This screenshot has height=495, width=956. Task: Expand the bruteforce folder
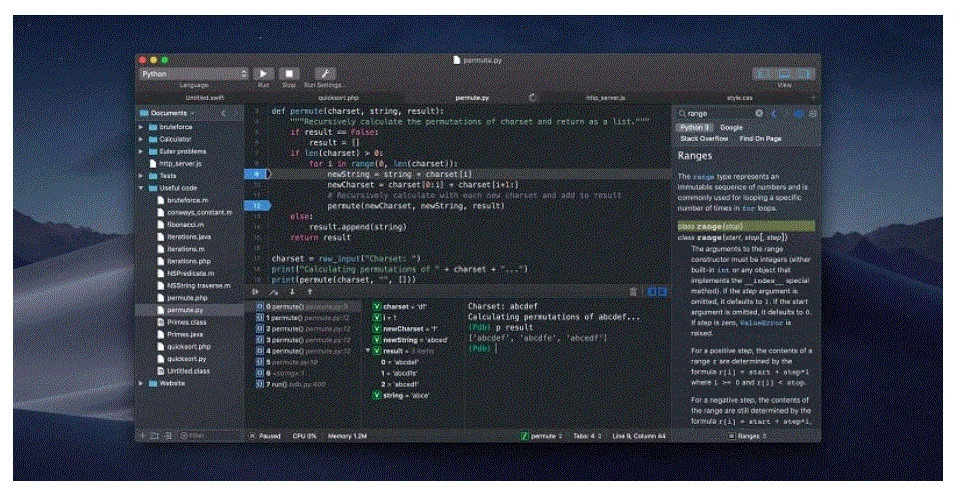(141, 127)
